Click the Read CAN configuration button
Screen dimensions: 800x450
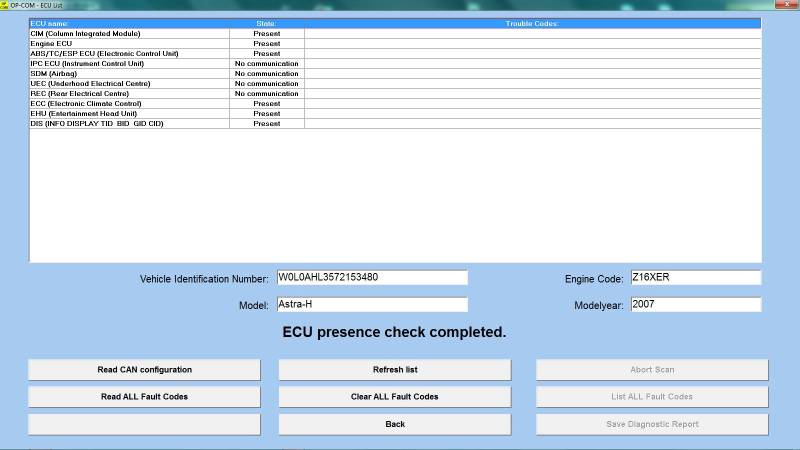pos(144,370)
